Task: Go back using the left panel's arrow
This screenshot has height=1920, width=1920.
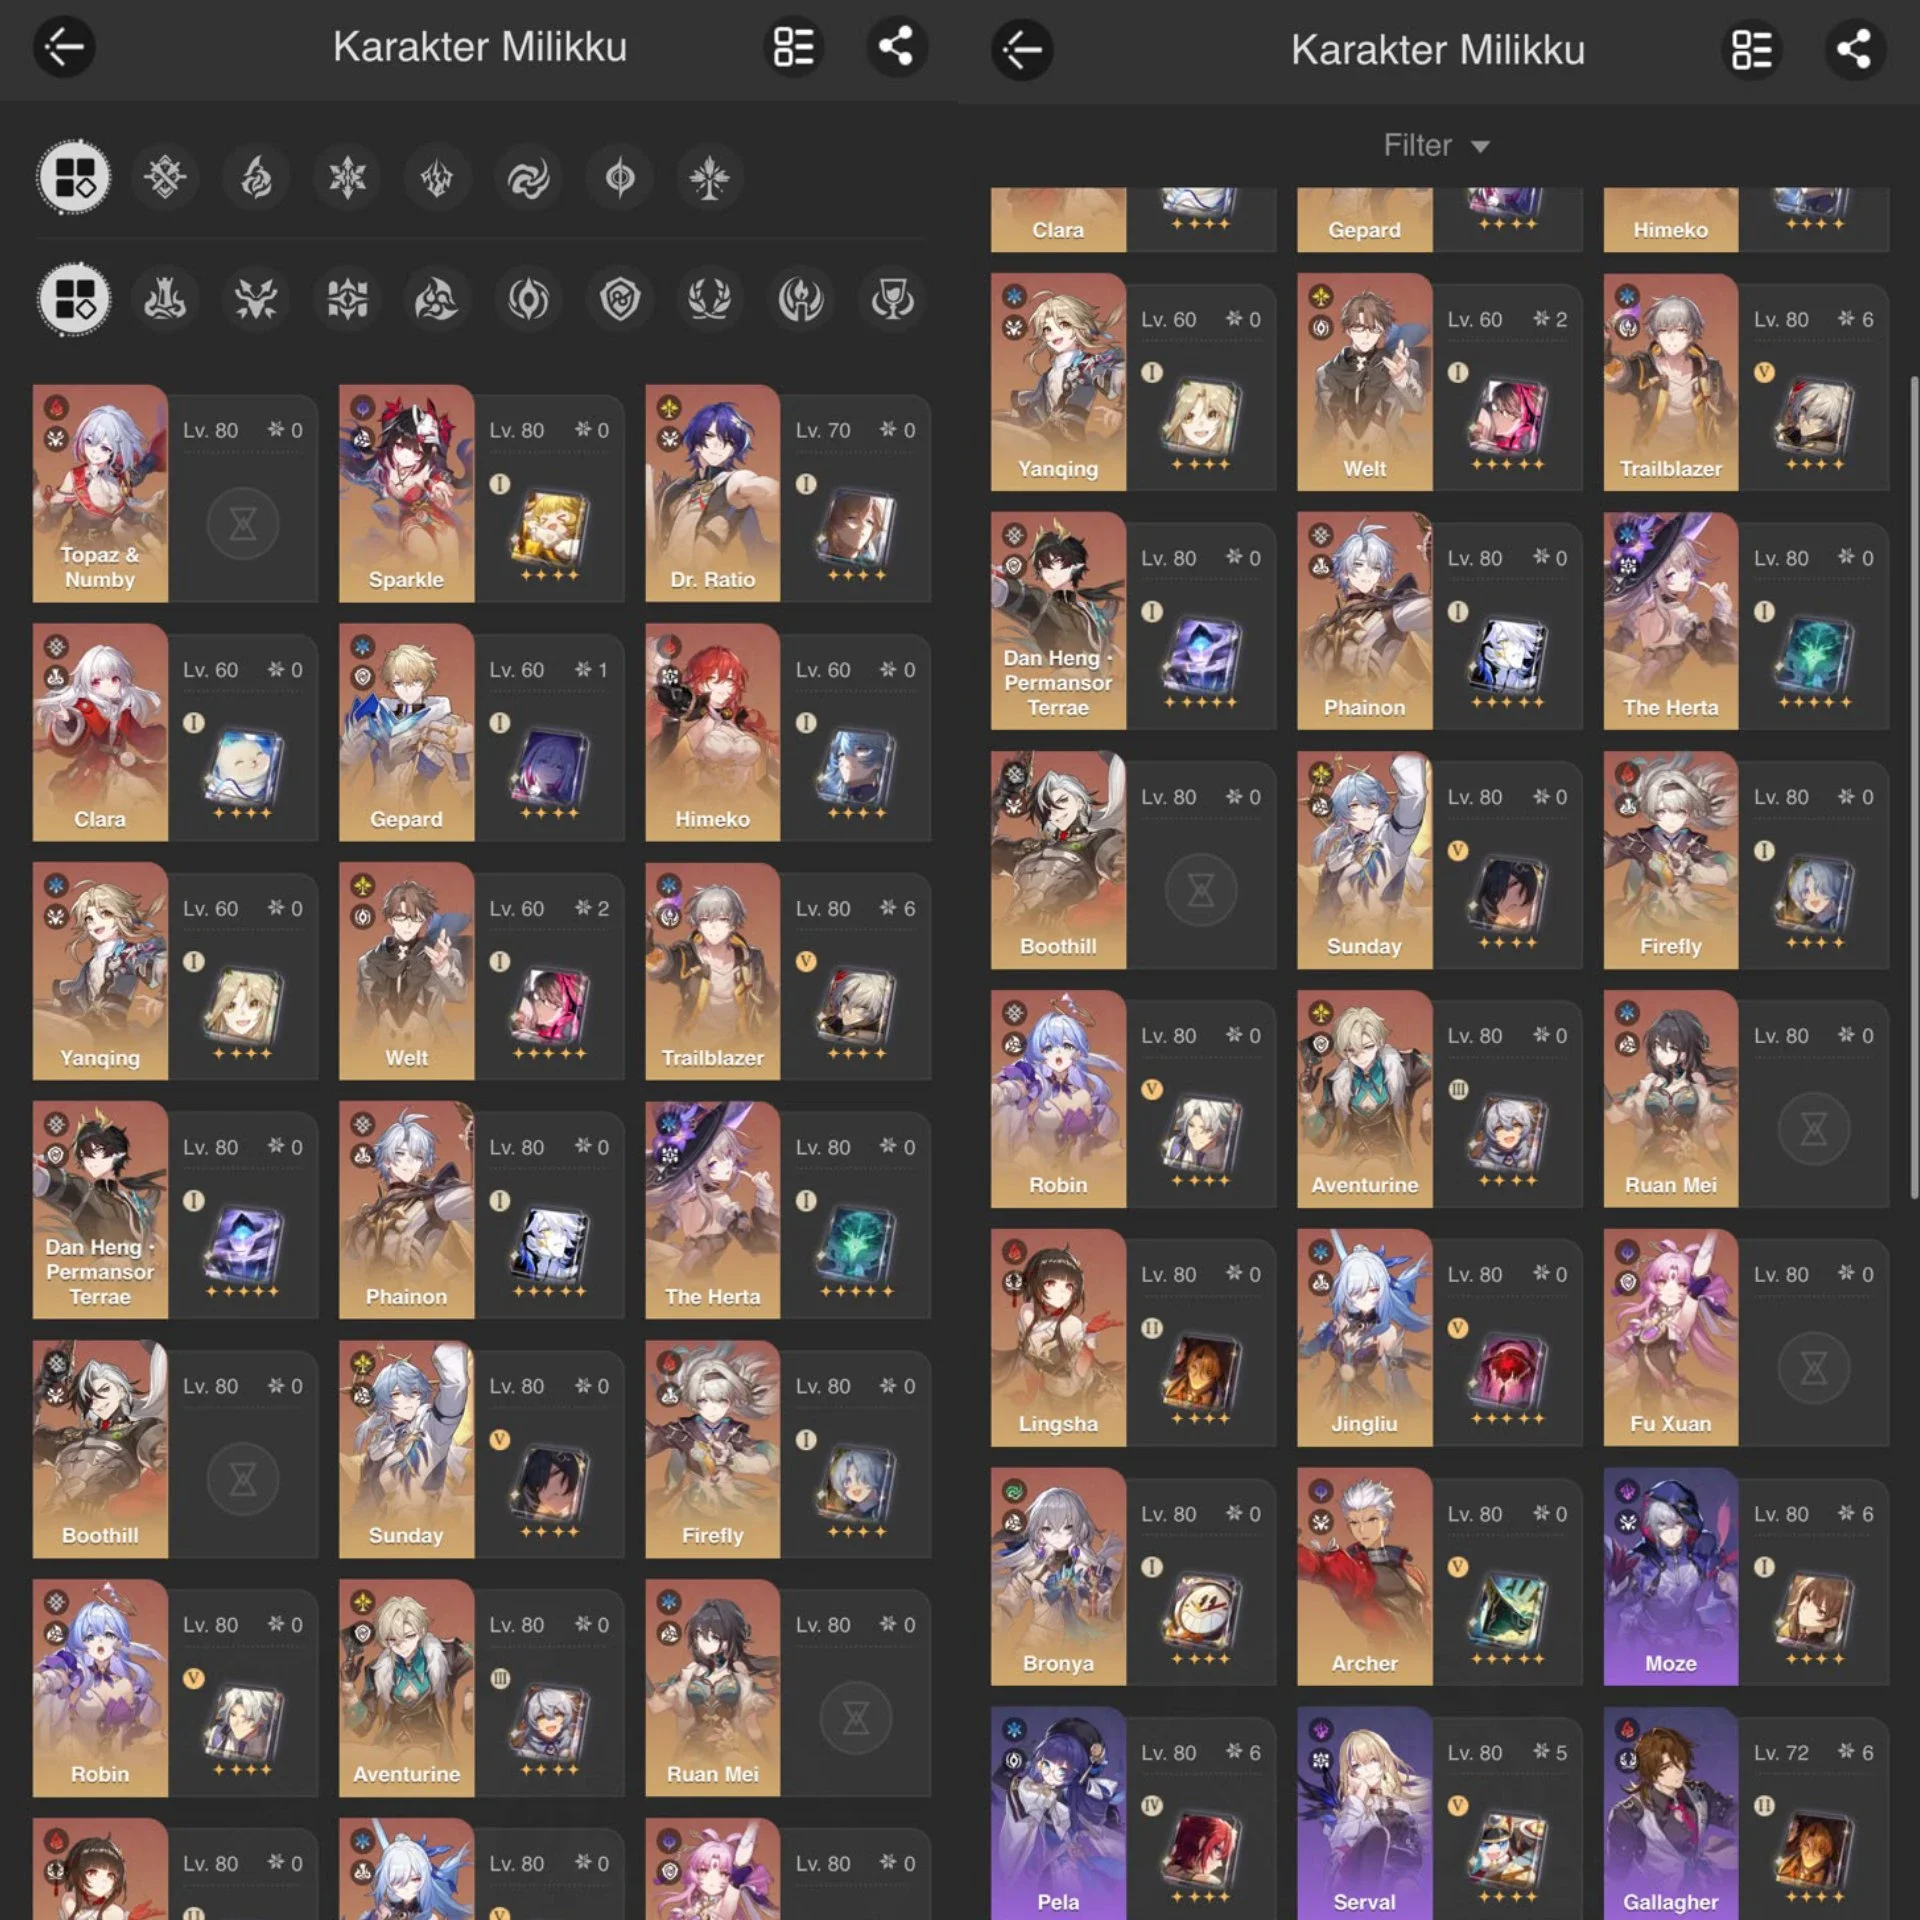Action: tap(65, 47)
